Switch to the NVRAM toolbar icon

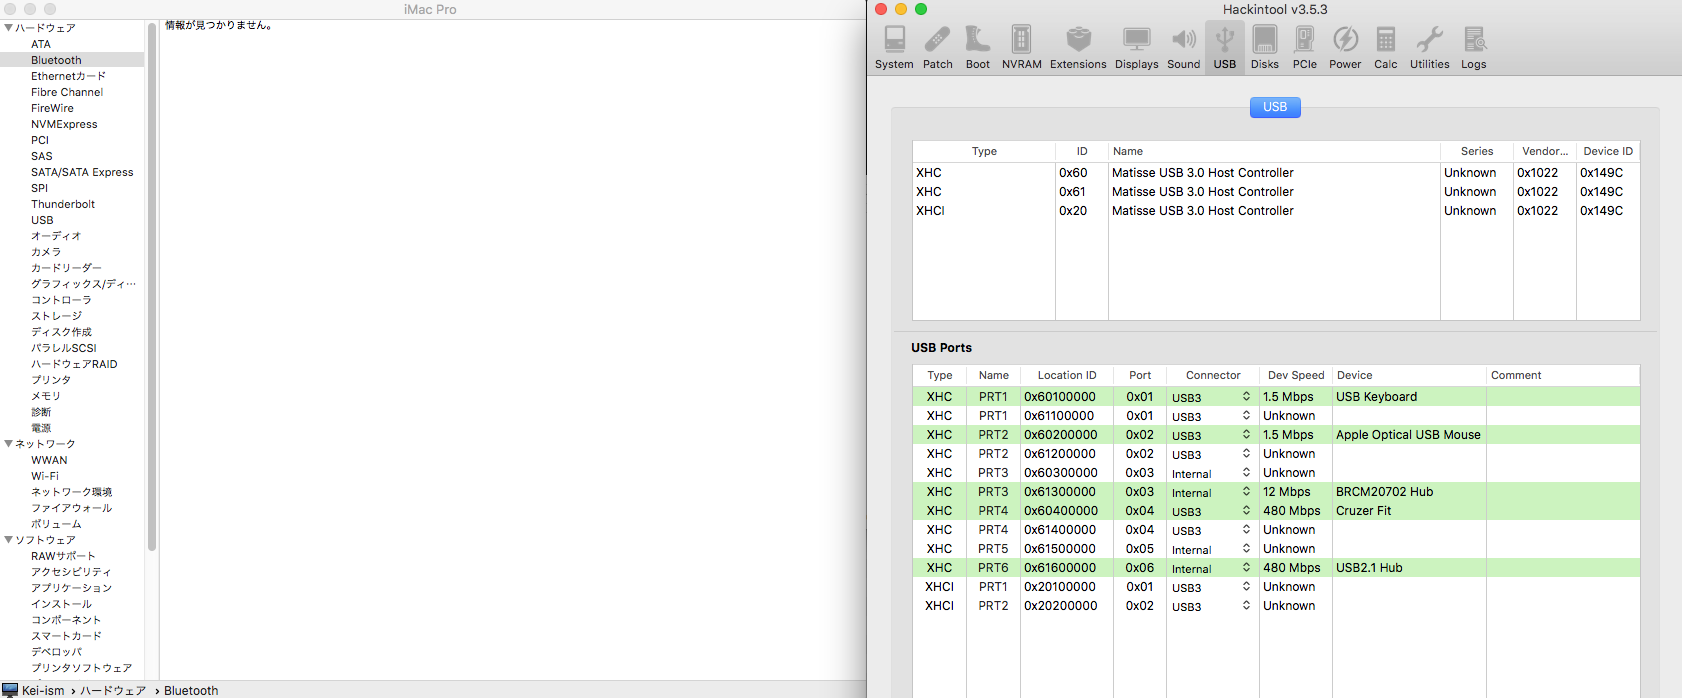click(x=1021, y=48)
